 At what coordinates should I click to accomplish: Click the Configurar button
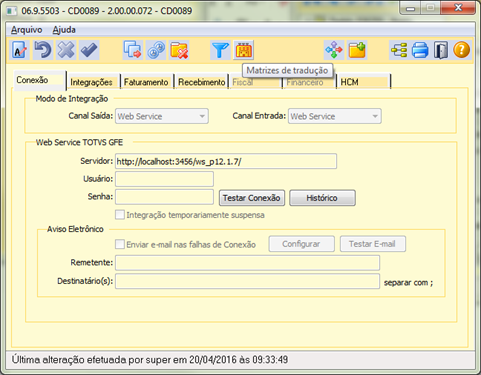click(301, 244)
